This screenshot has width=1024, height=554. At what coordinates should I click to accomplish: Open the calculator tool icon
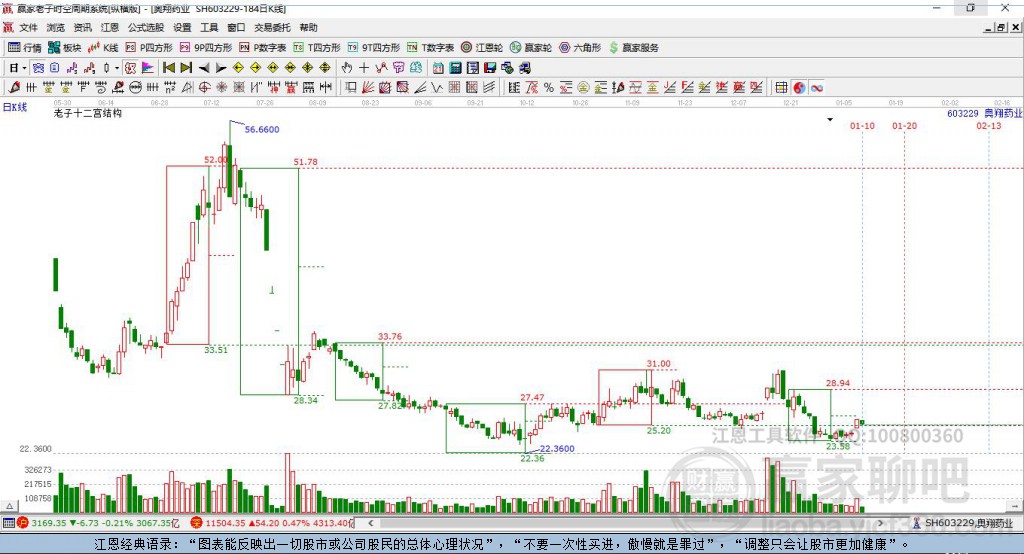point(455,68)
